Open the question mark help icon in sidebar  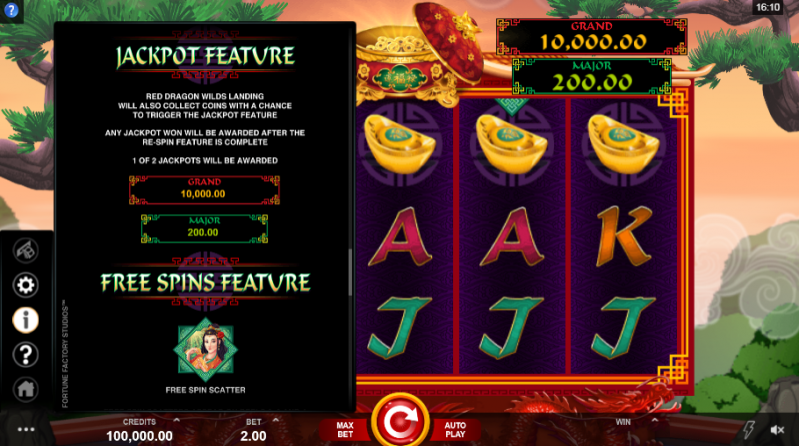[x=25, y=355]
